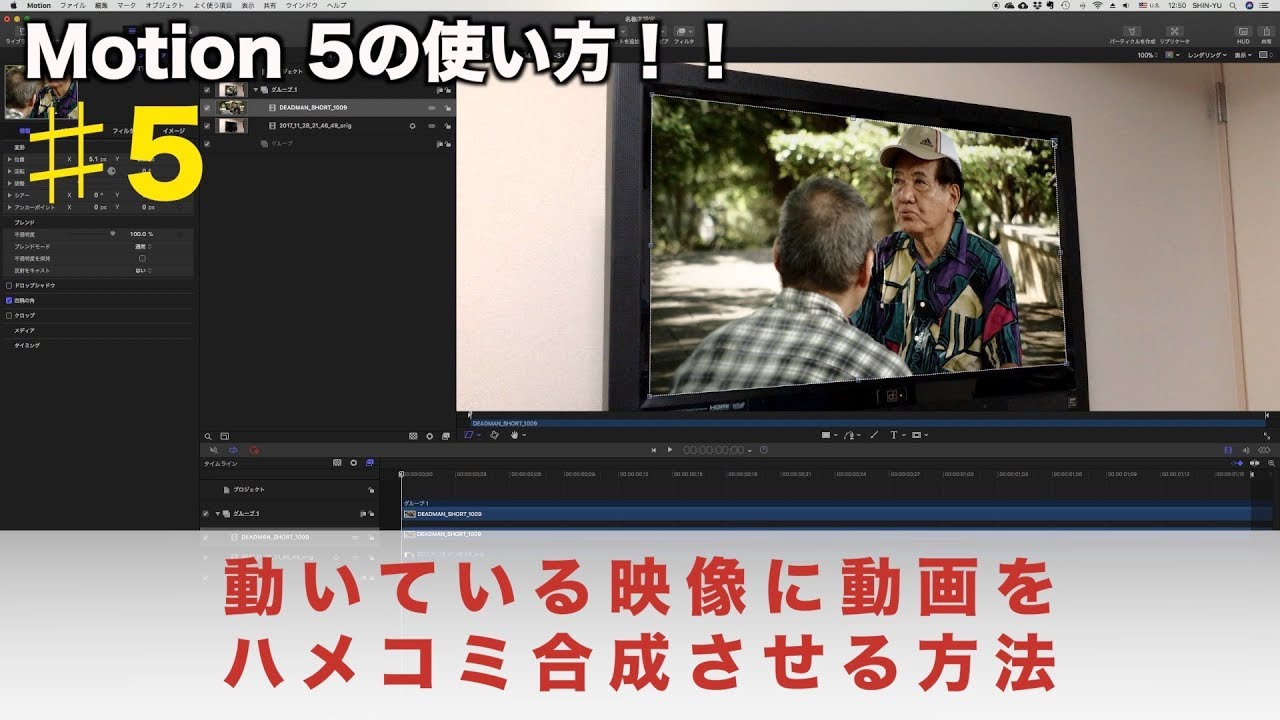Open the Motion application menu
The image size is (1280, 720).
coord(40,5)
